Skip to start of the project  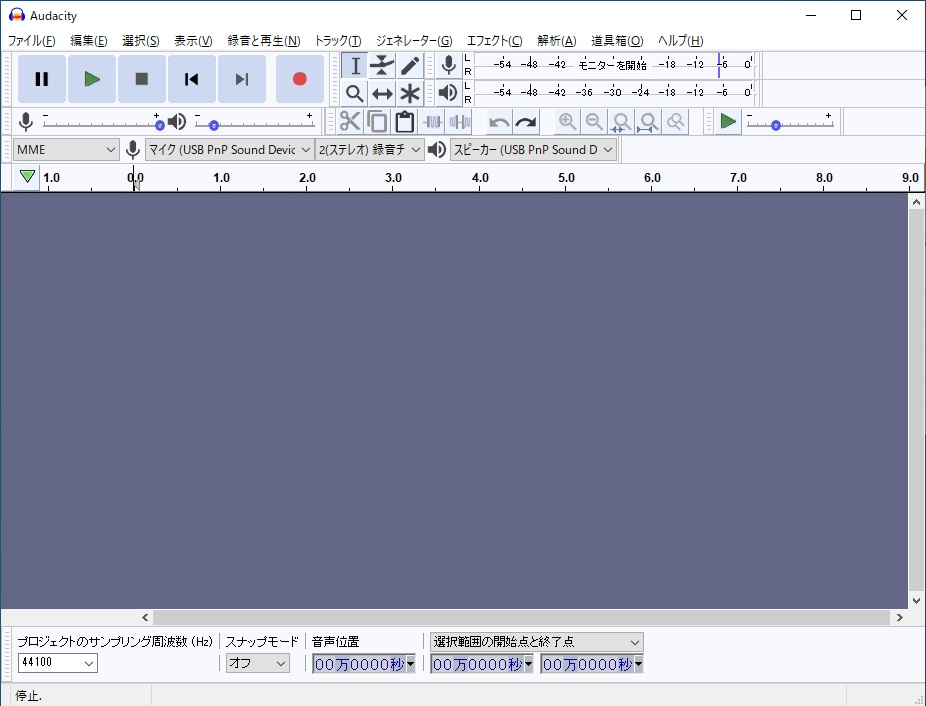point(191,79)
